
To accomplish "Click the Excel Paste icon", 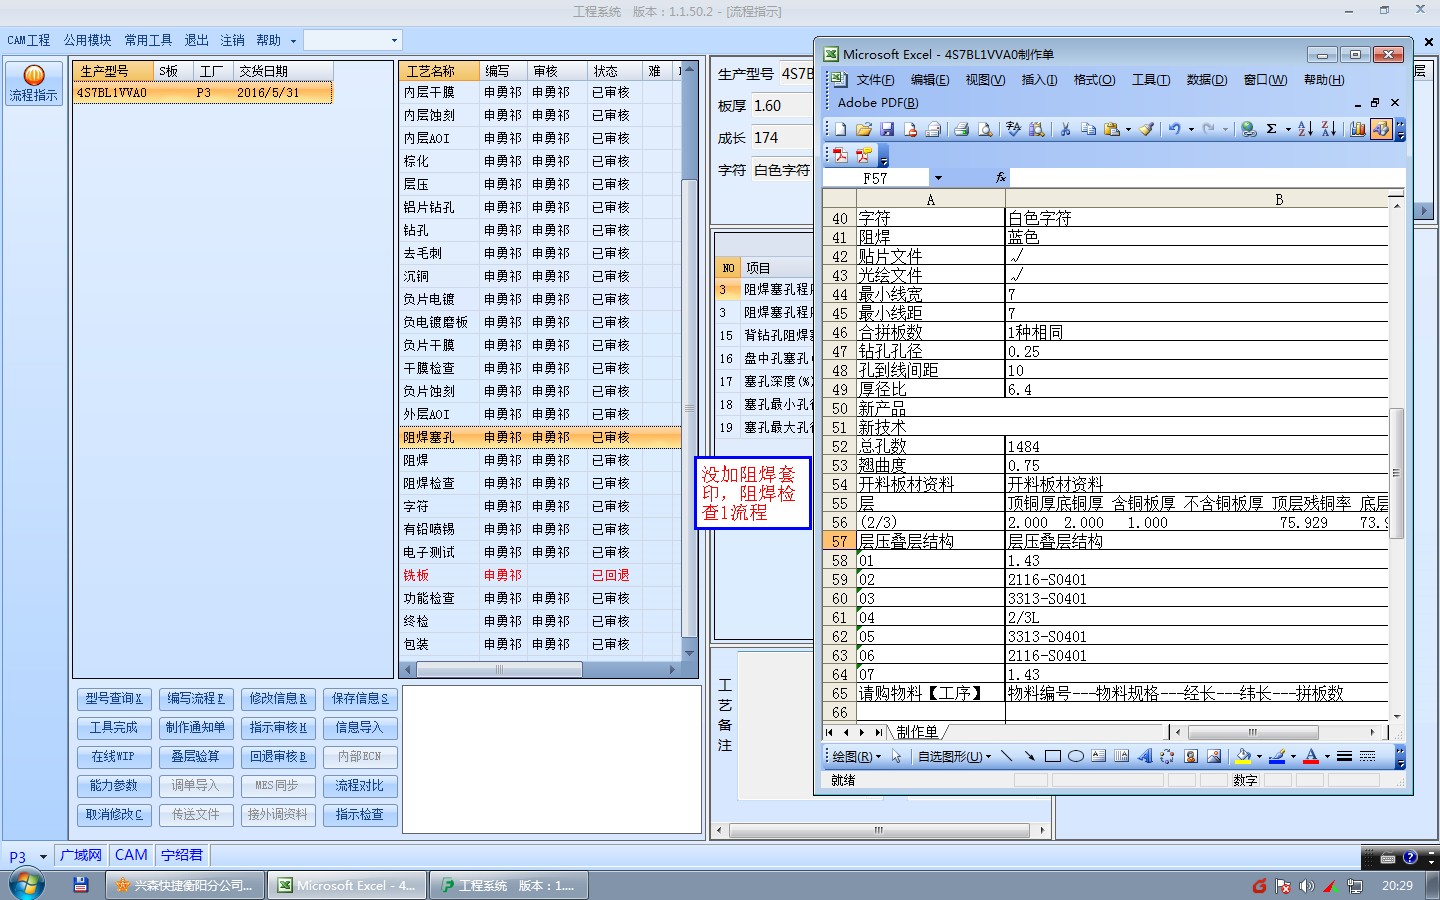I will tap(1111, 129).
